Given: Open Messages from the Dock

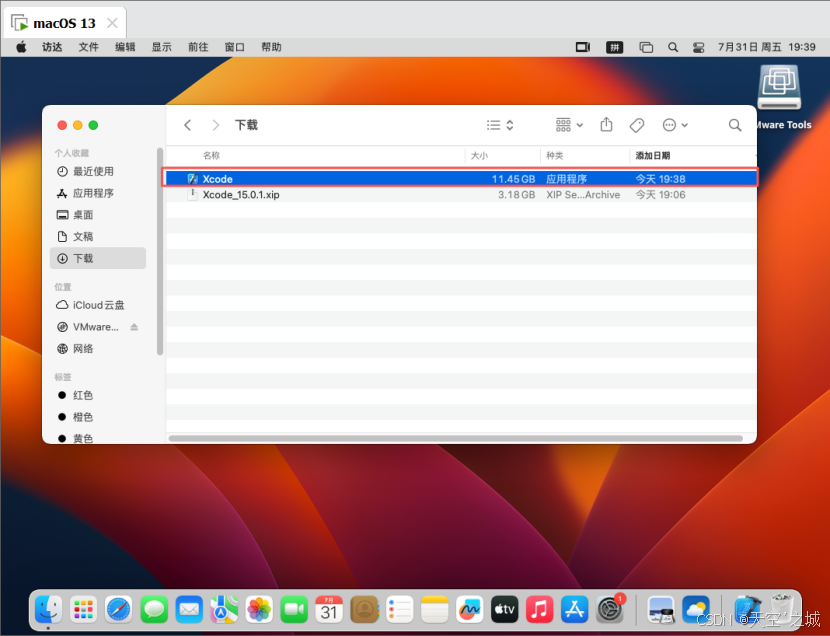Looking at the screenshot, I should 154,610.
